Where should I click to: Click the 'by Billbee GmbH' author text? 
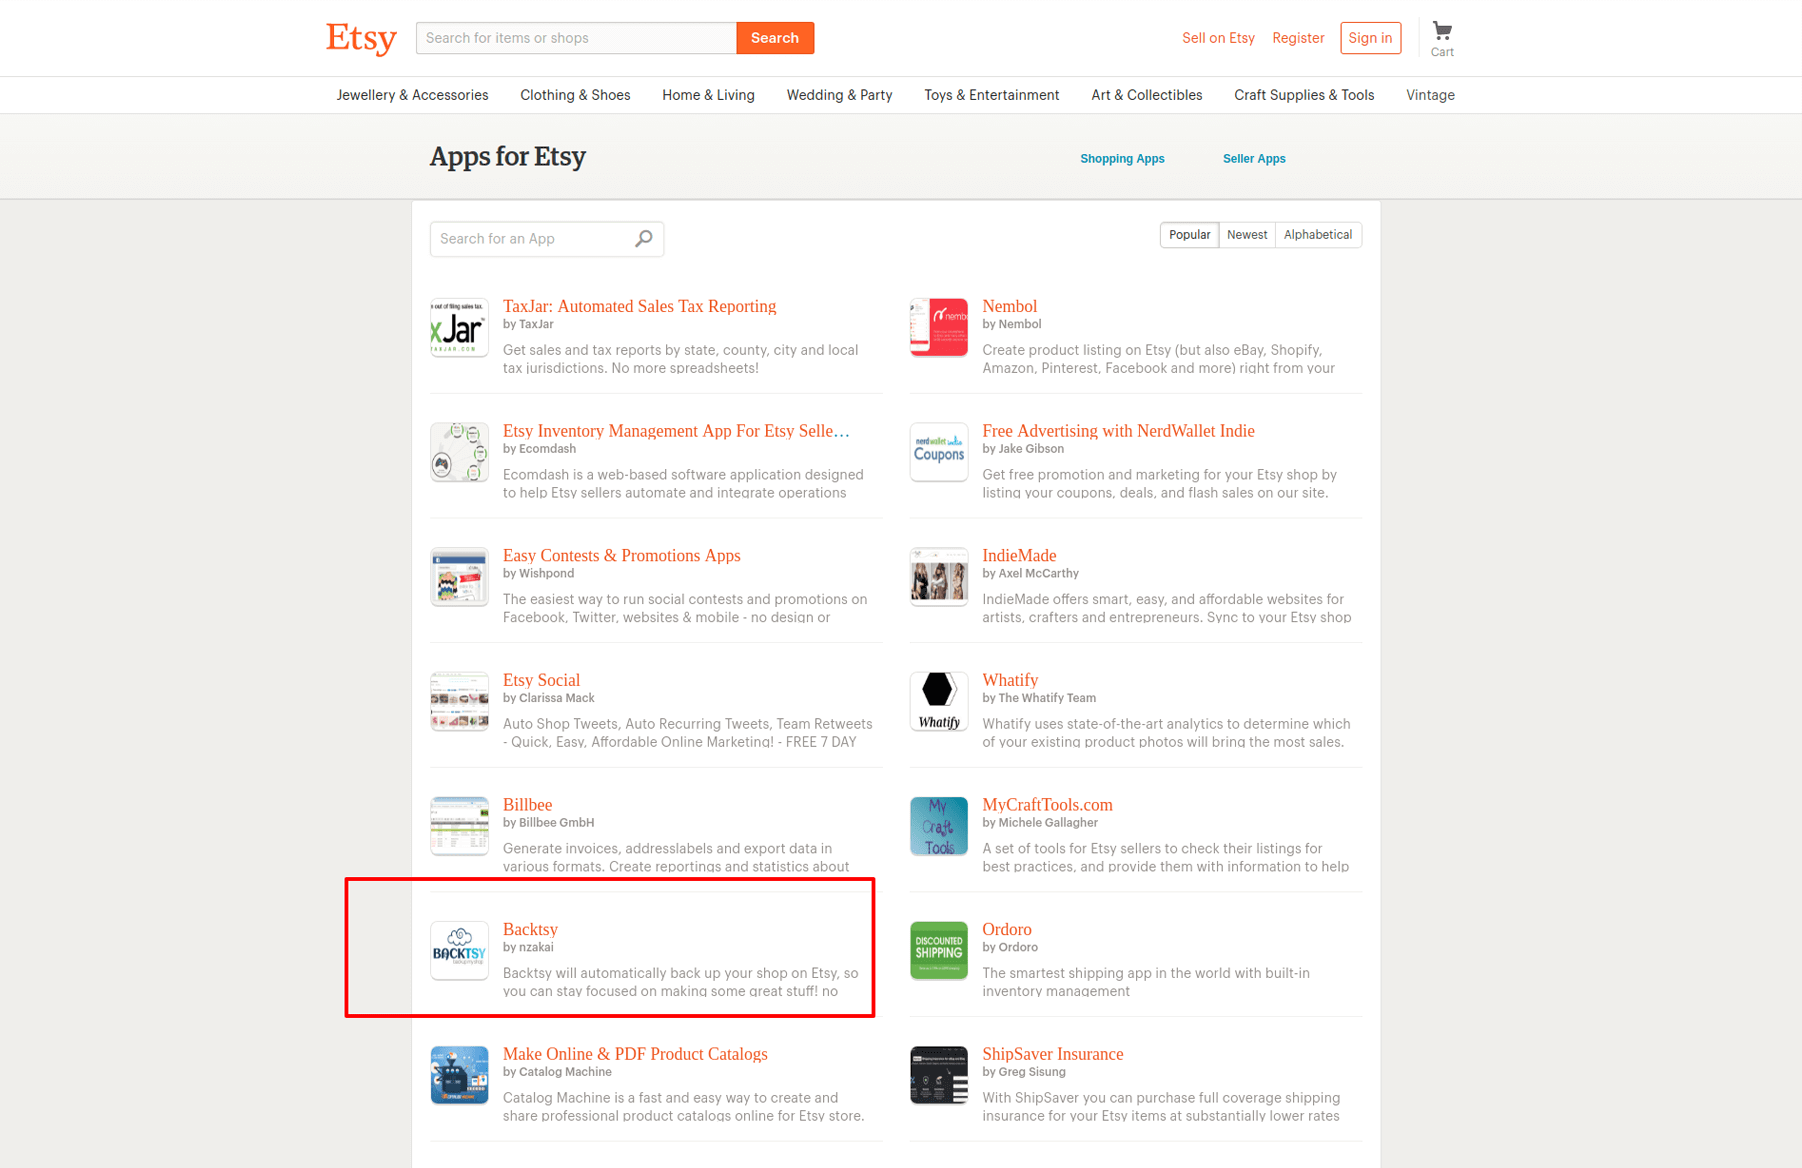(x=548, y=823)
